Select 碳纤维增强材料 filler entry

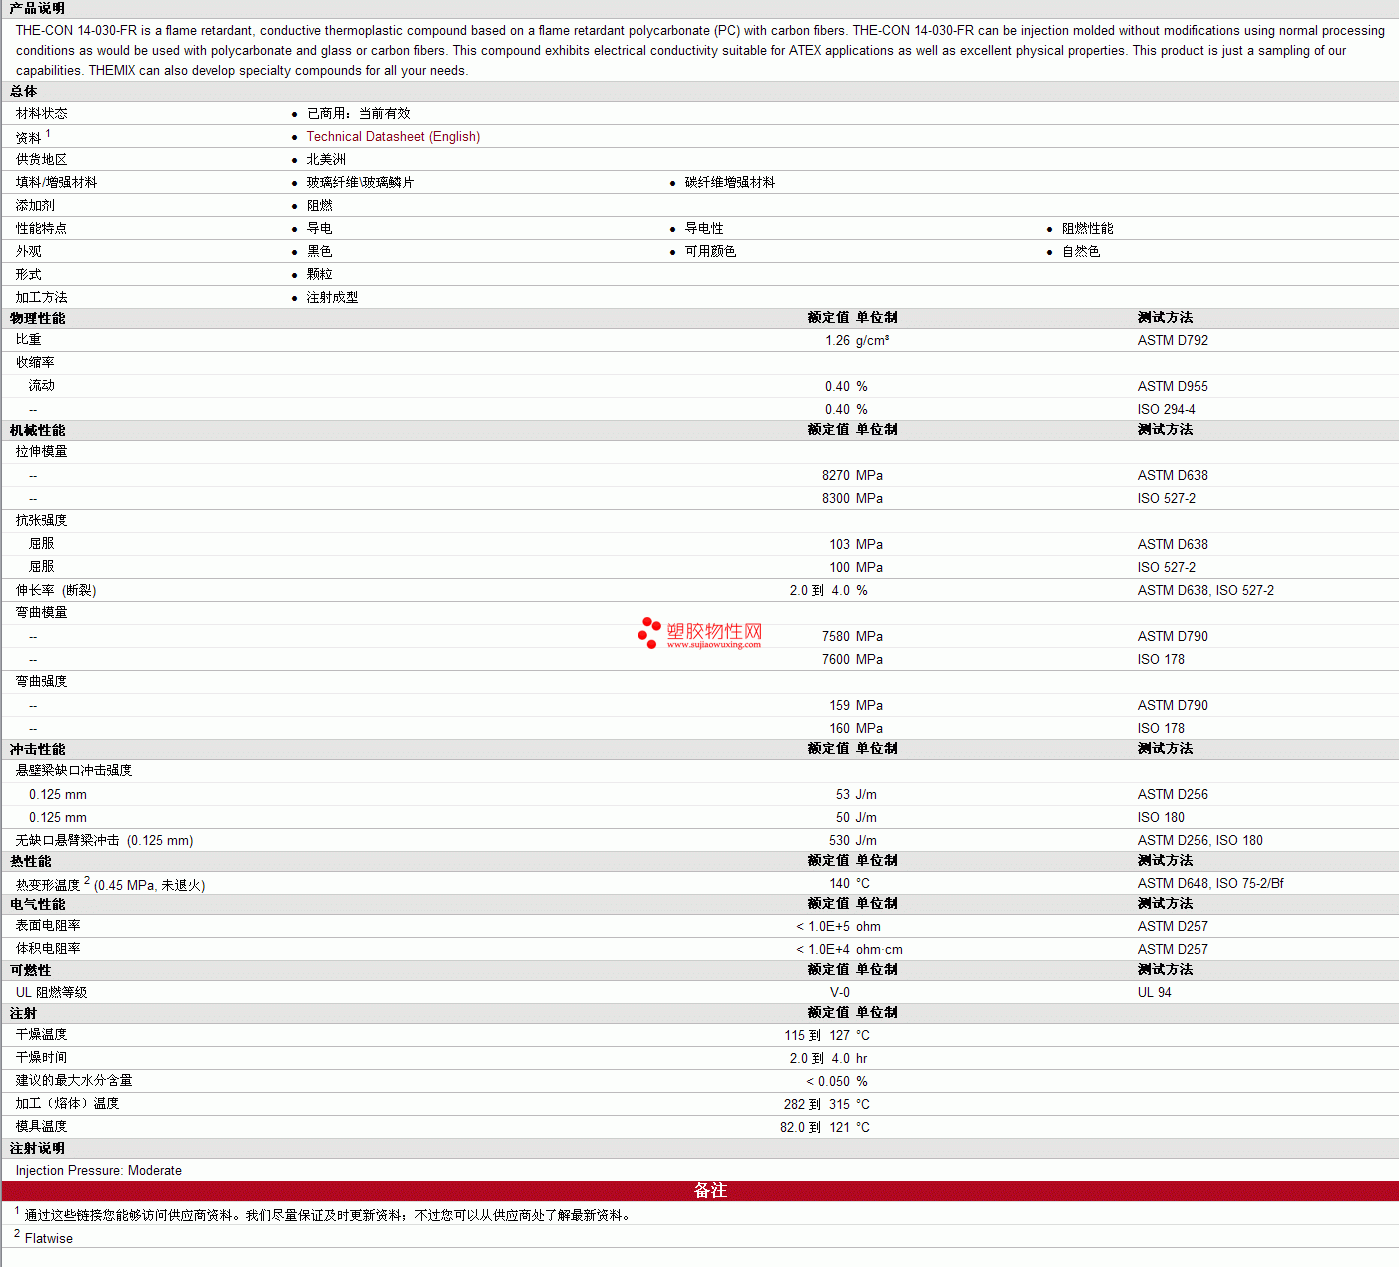730,183
